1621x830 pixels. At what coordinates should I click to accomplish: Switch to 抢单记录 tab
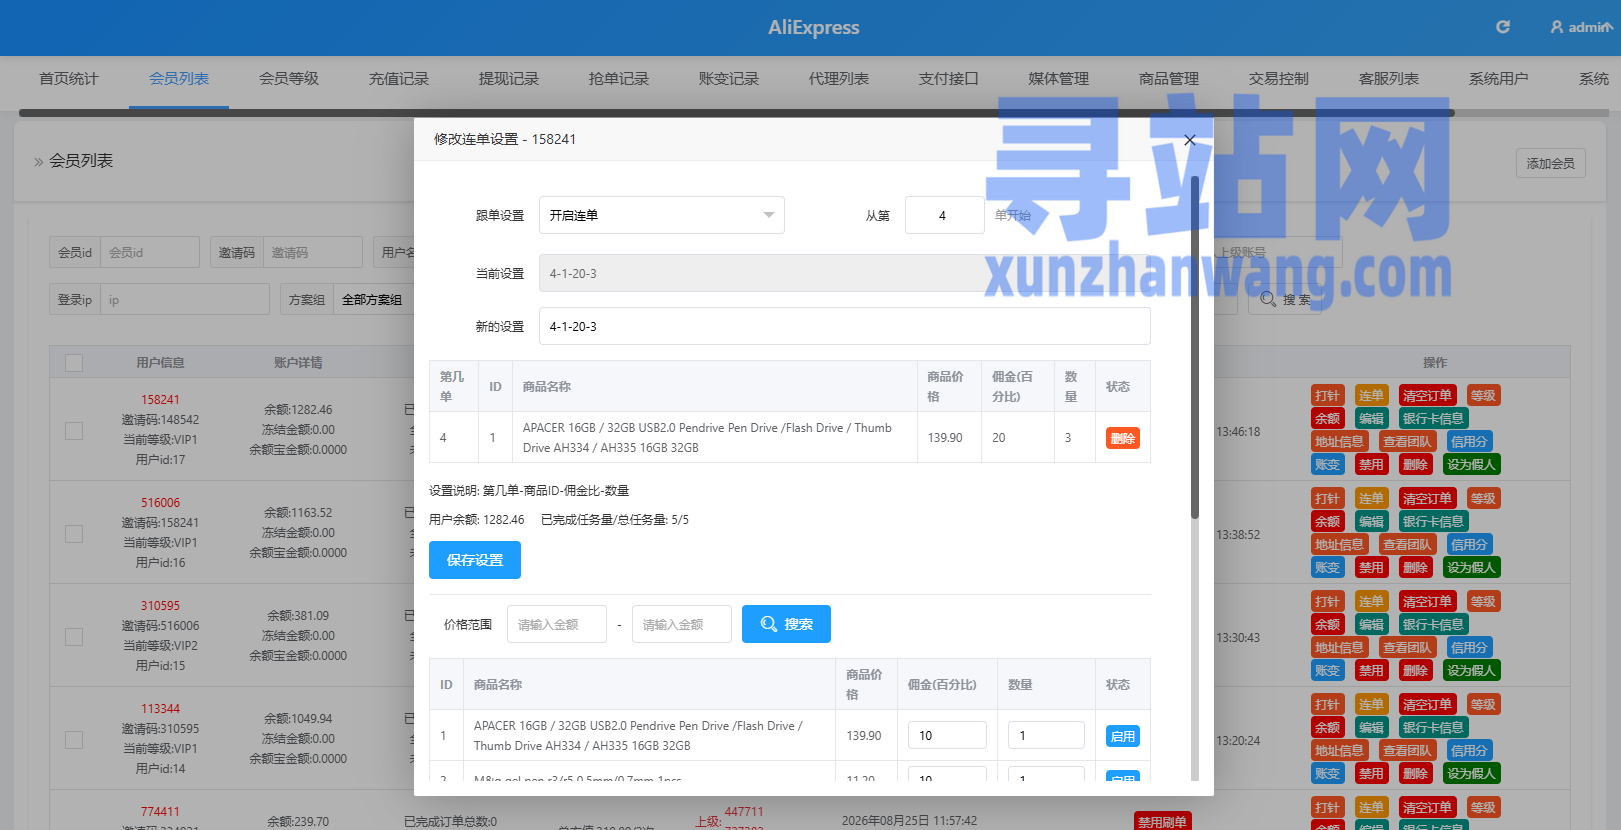click(x=619, y=78)
